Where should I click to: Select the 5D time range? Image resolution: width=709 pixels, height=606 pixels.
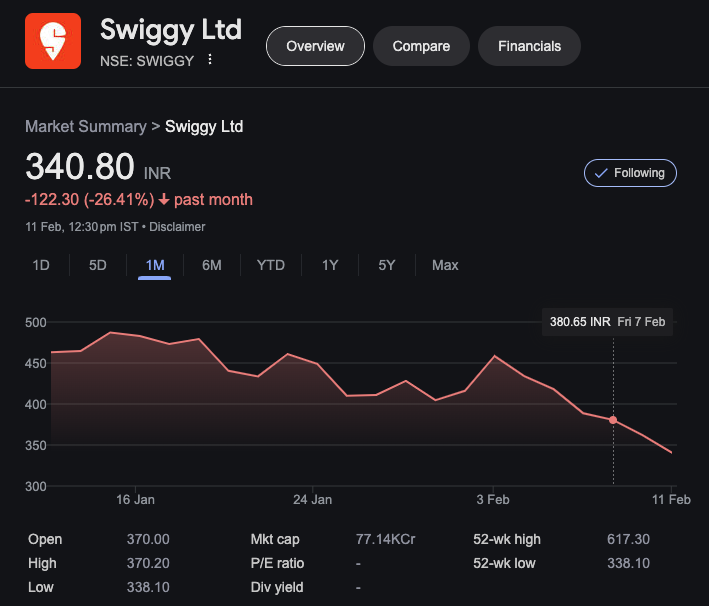[x=97, y=265]
